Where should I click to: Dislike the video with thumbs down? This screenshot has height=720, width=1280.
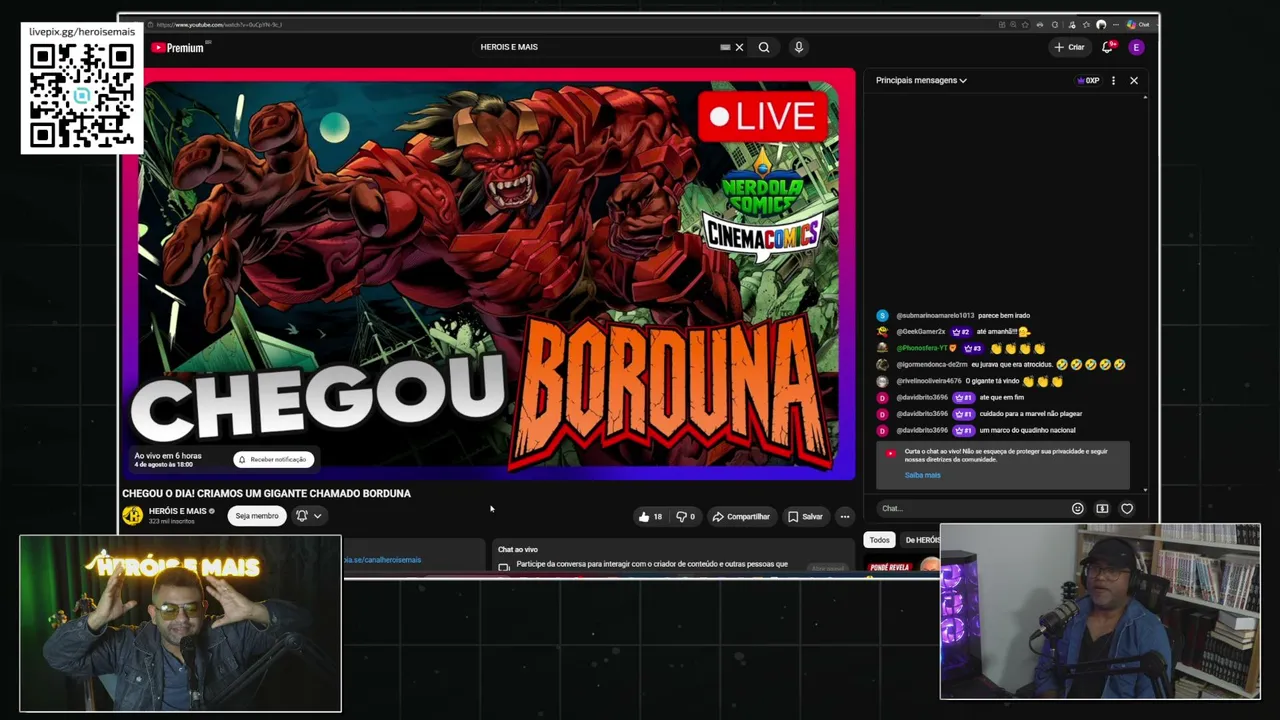(x=685, y=517)
